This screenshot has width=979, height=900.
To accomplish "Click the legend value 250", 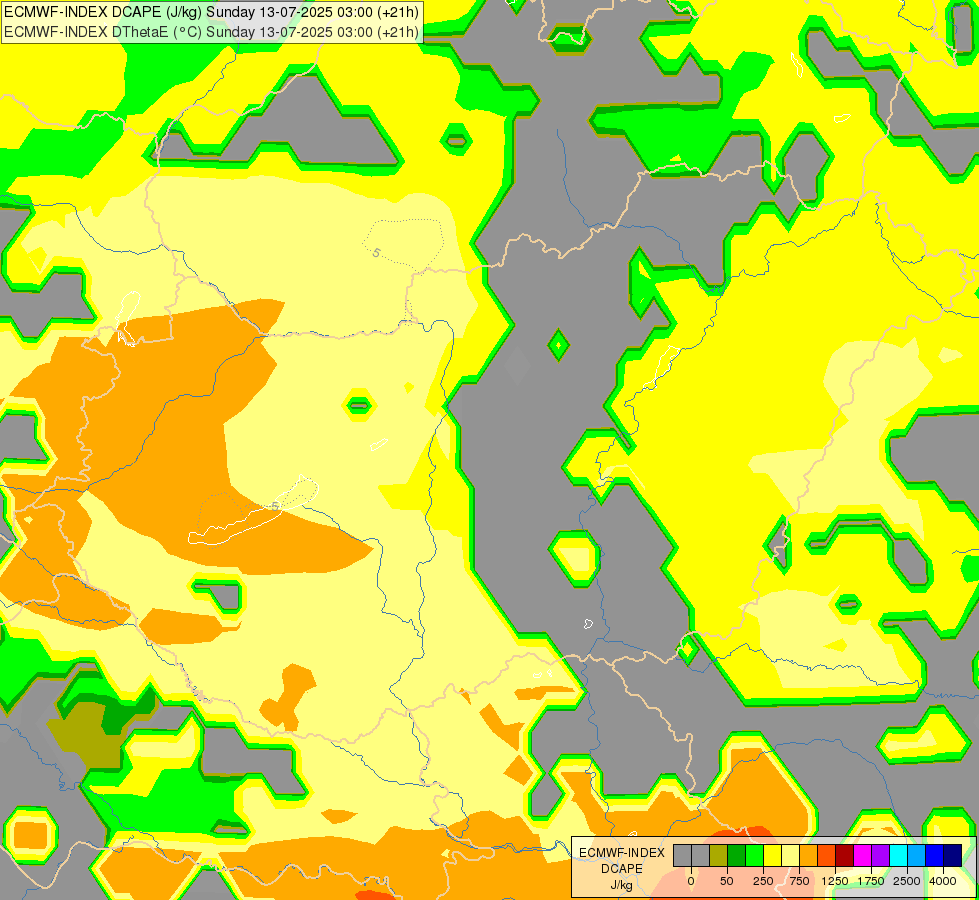I will click(x=763, y=881).
